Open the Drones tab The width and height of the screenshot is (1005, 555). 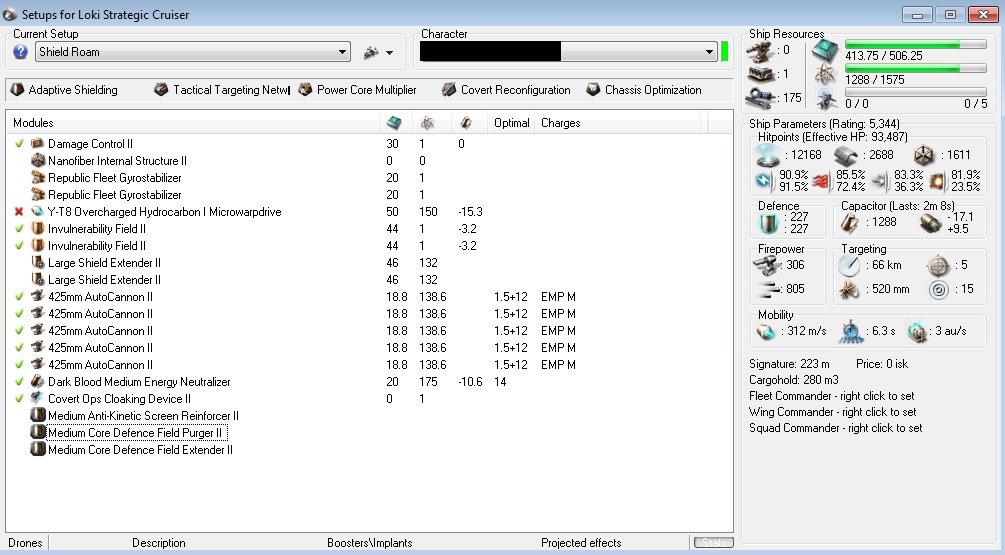point(26,543)
